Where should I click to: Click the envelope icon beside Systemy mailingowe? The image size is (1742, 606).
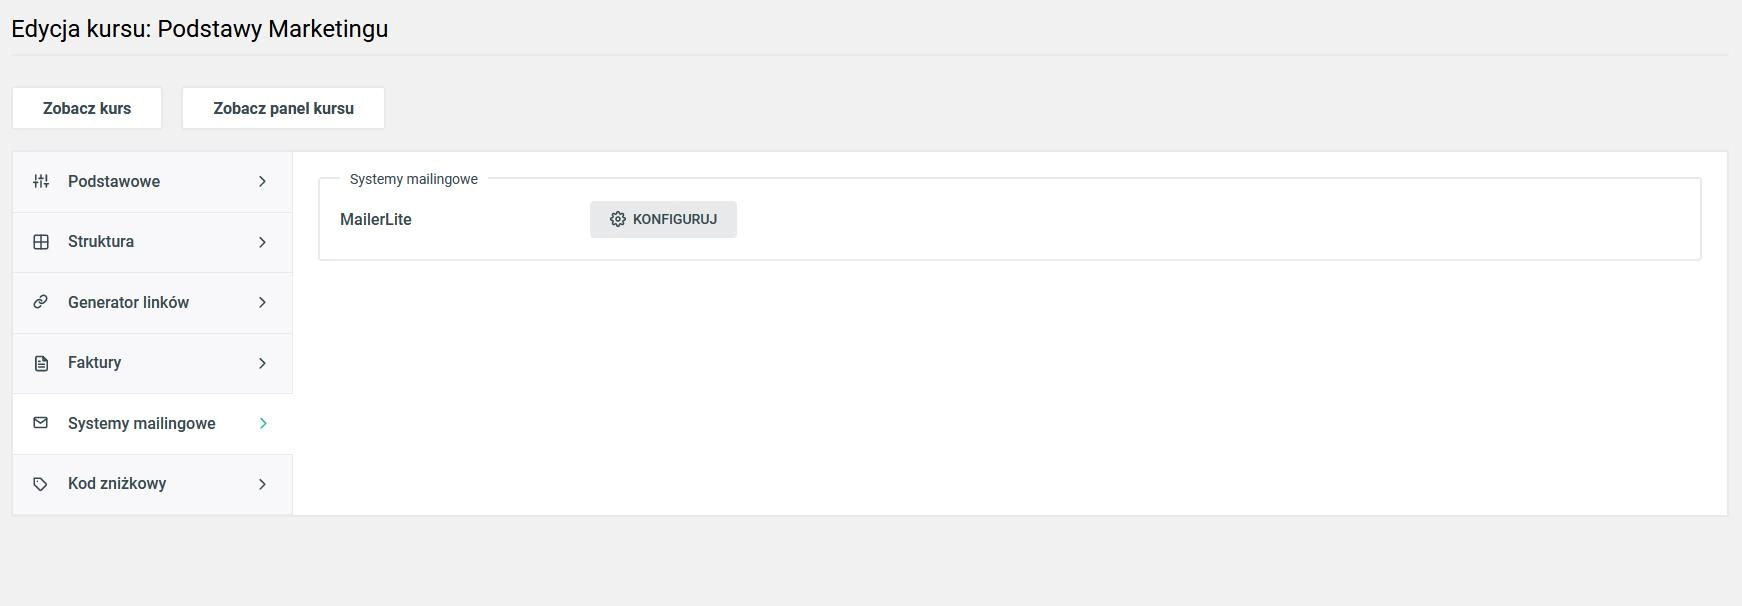coord(41,423)
